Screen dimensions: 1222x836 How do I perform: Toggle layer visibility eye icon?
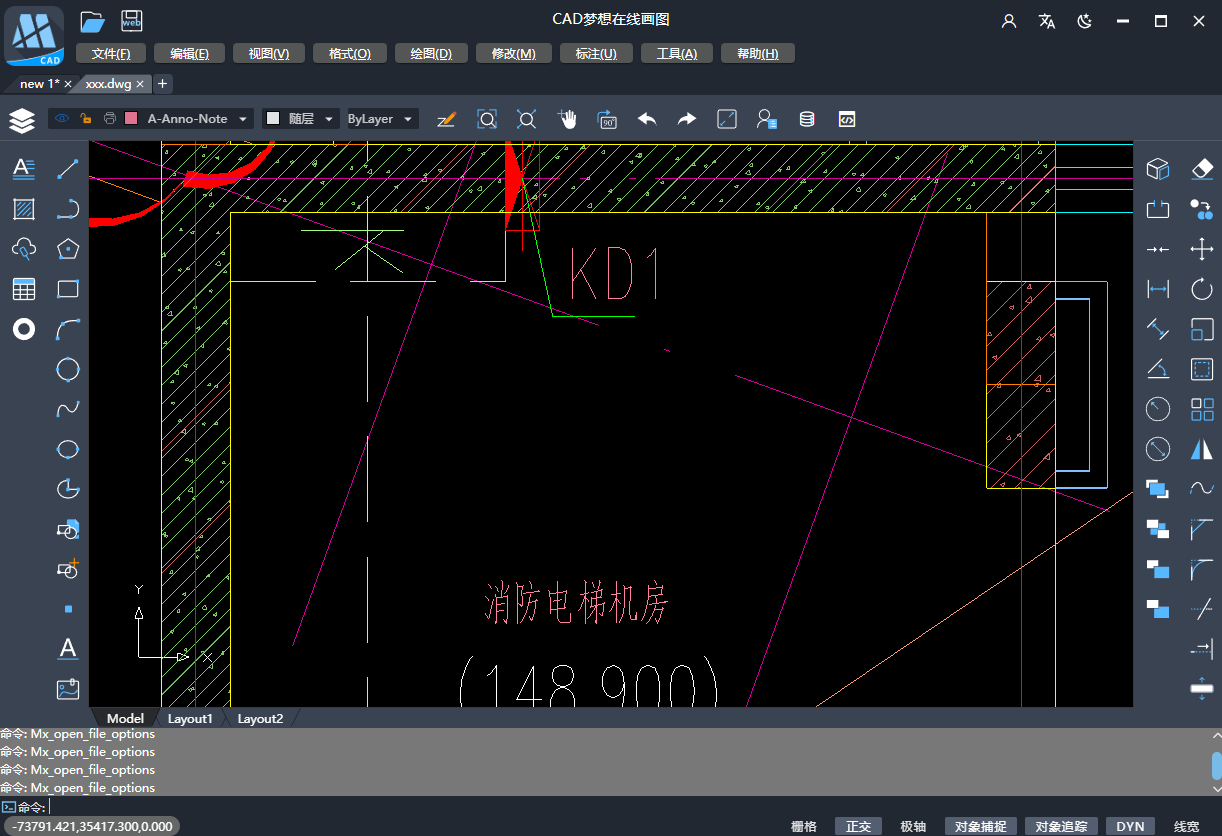(62, 119)
